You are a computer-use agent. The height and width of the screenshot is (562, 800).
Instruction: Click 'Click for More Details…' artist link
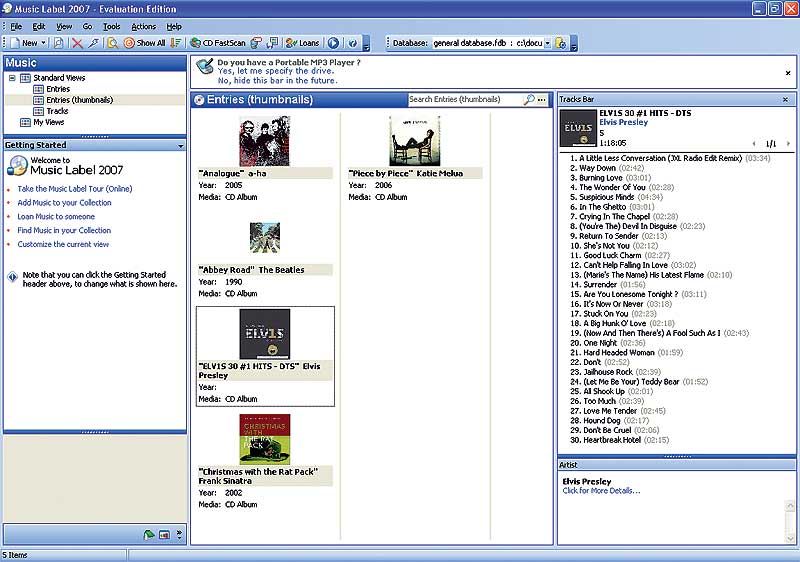pyautogui.click(x=601, y=491)
